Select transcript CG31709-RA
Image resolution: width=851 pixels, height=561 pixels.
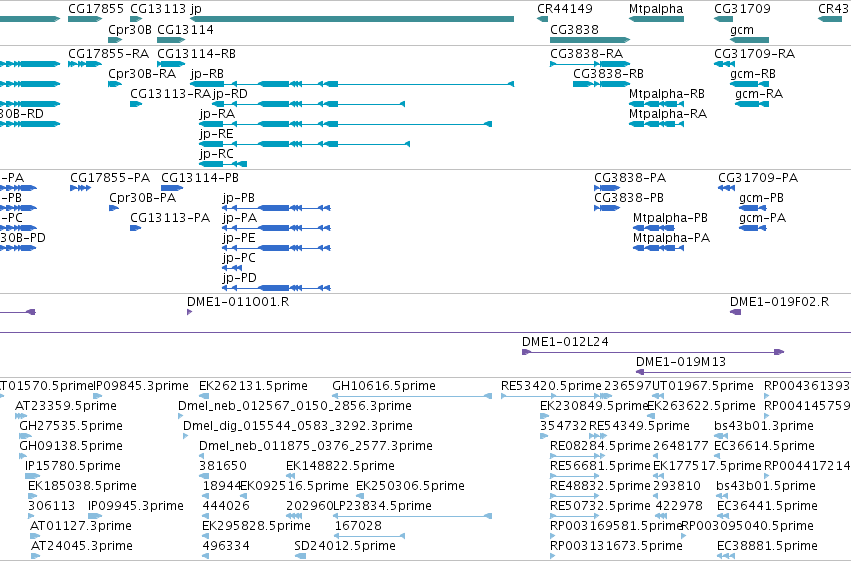(x=725, y=64)
